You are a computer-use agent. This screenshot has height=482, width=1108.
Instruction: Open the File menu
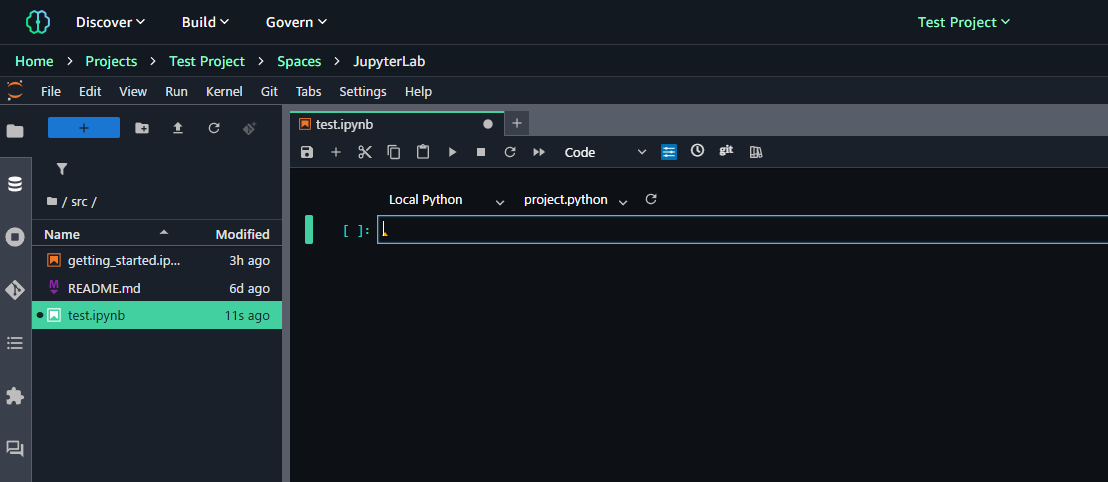(x=51, y=92)
